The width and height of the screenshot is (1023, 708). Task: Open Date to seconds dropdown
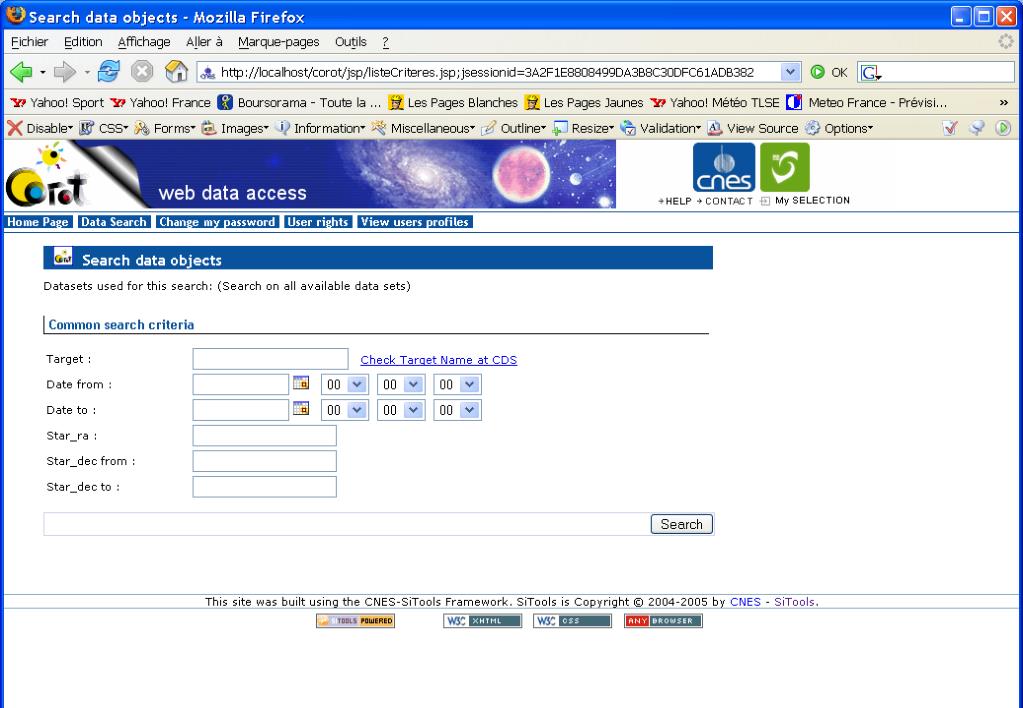457,410
